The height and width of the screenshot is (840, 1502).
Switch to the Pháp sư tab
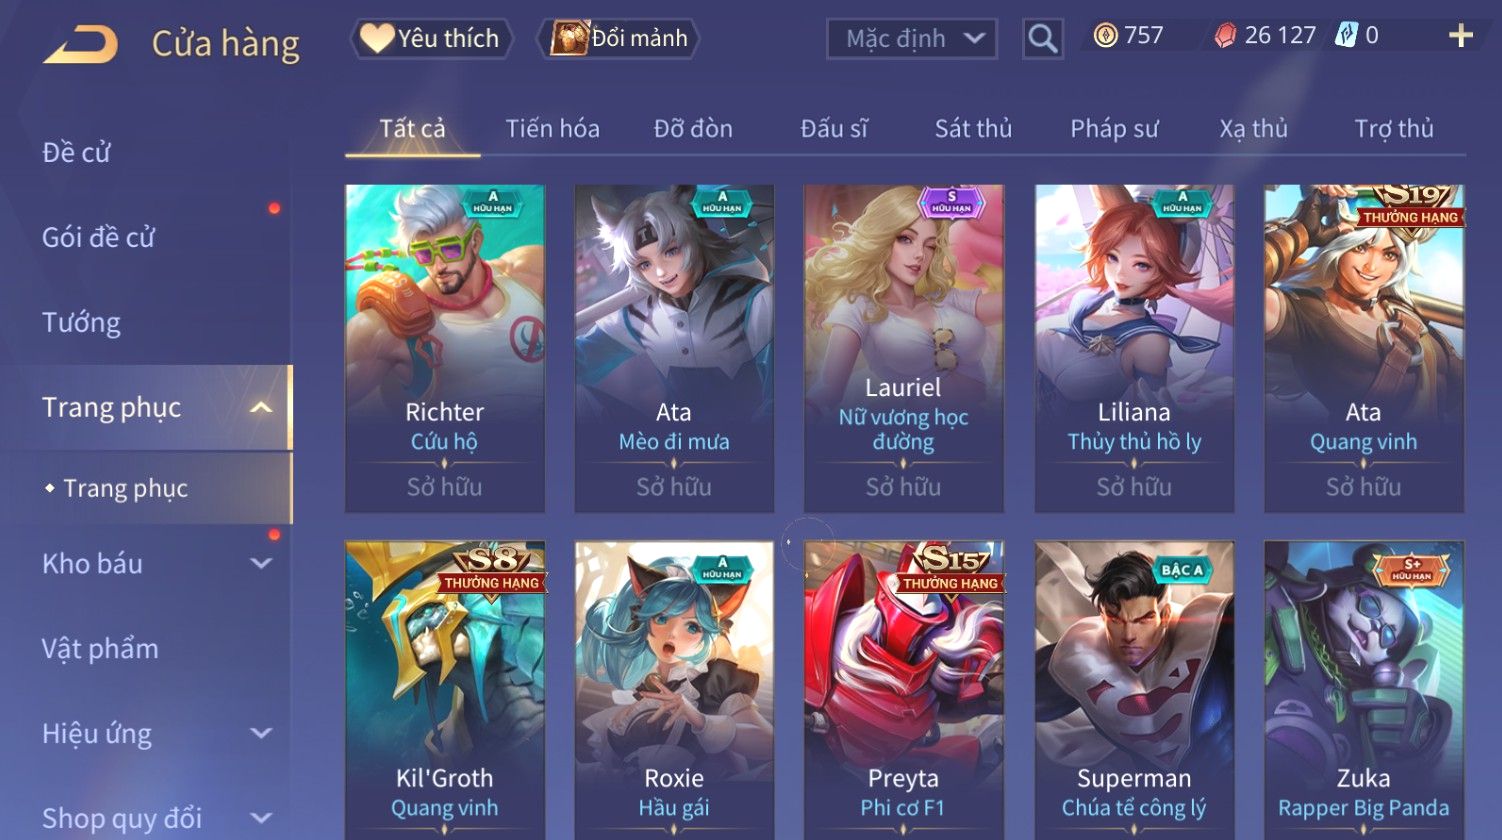1114,129
